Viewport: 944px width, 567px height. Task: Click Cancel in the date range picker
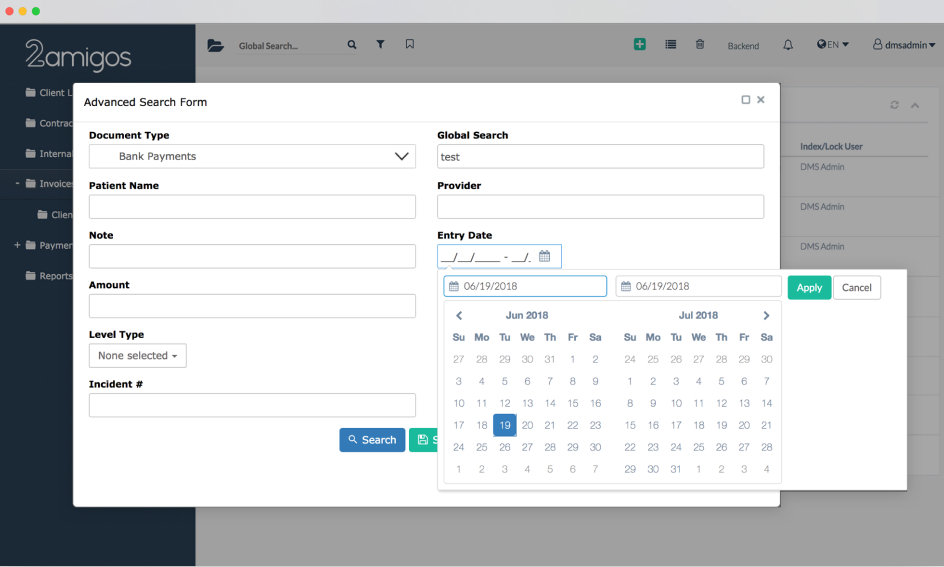[x=856, y=288]
